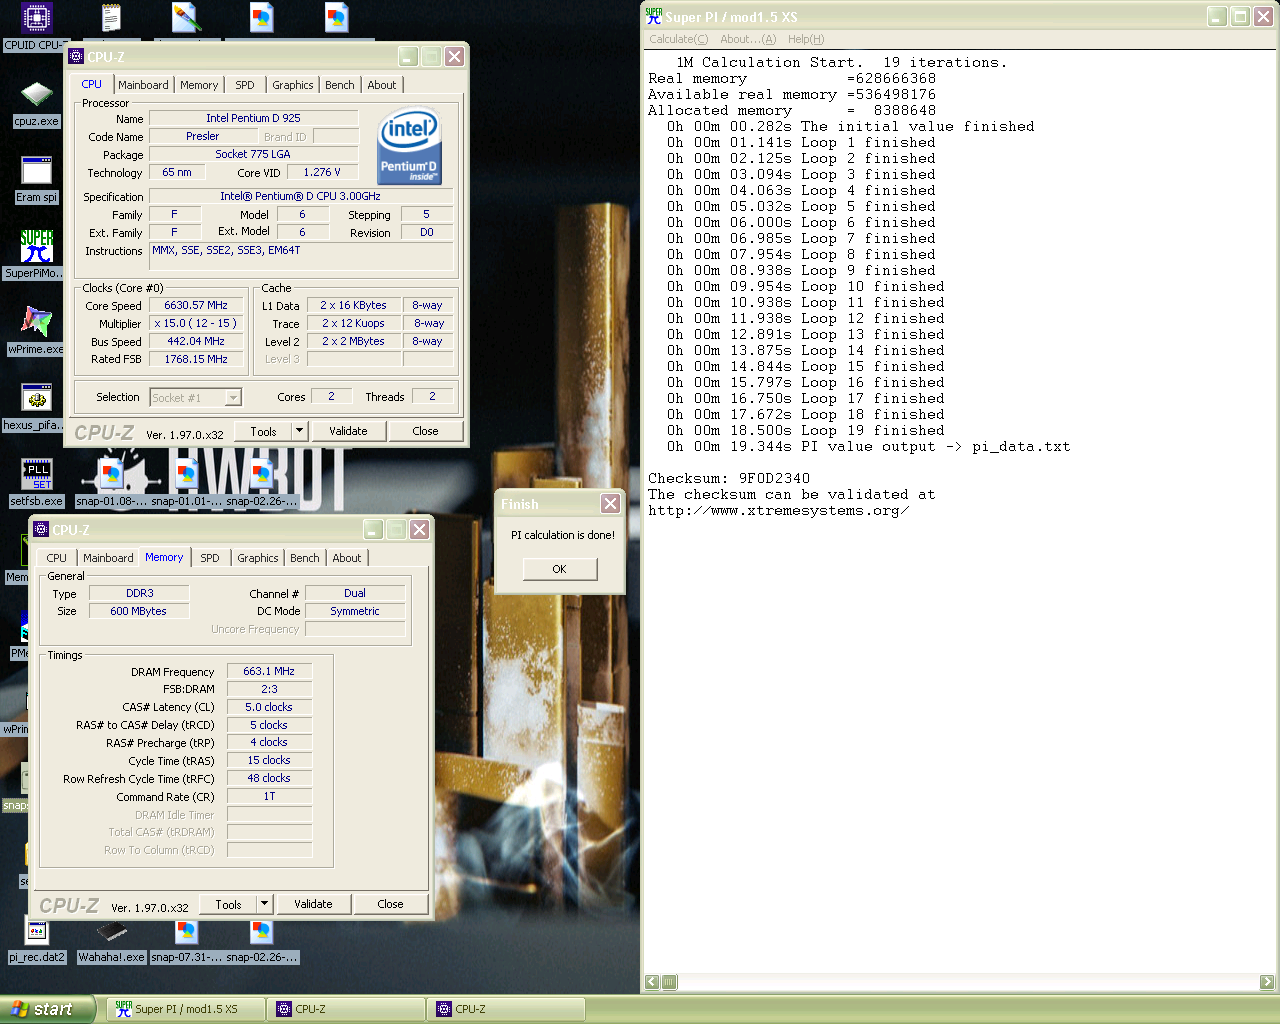Confirm OK in Finish dialog
Viewport: 1280px width, 1024px height.
(x=560, y=569)
